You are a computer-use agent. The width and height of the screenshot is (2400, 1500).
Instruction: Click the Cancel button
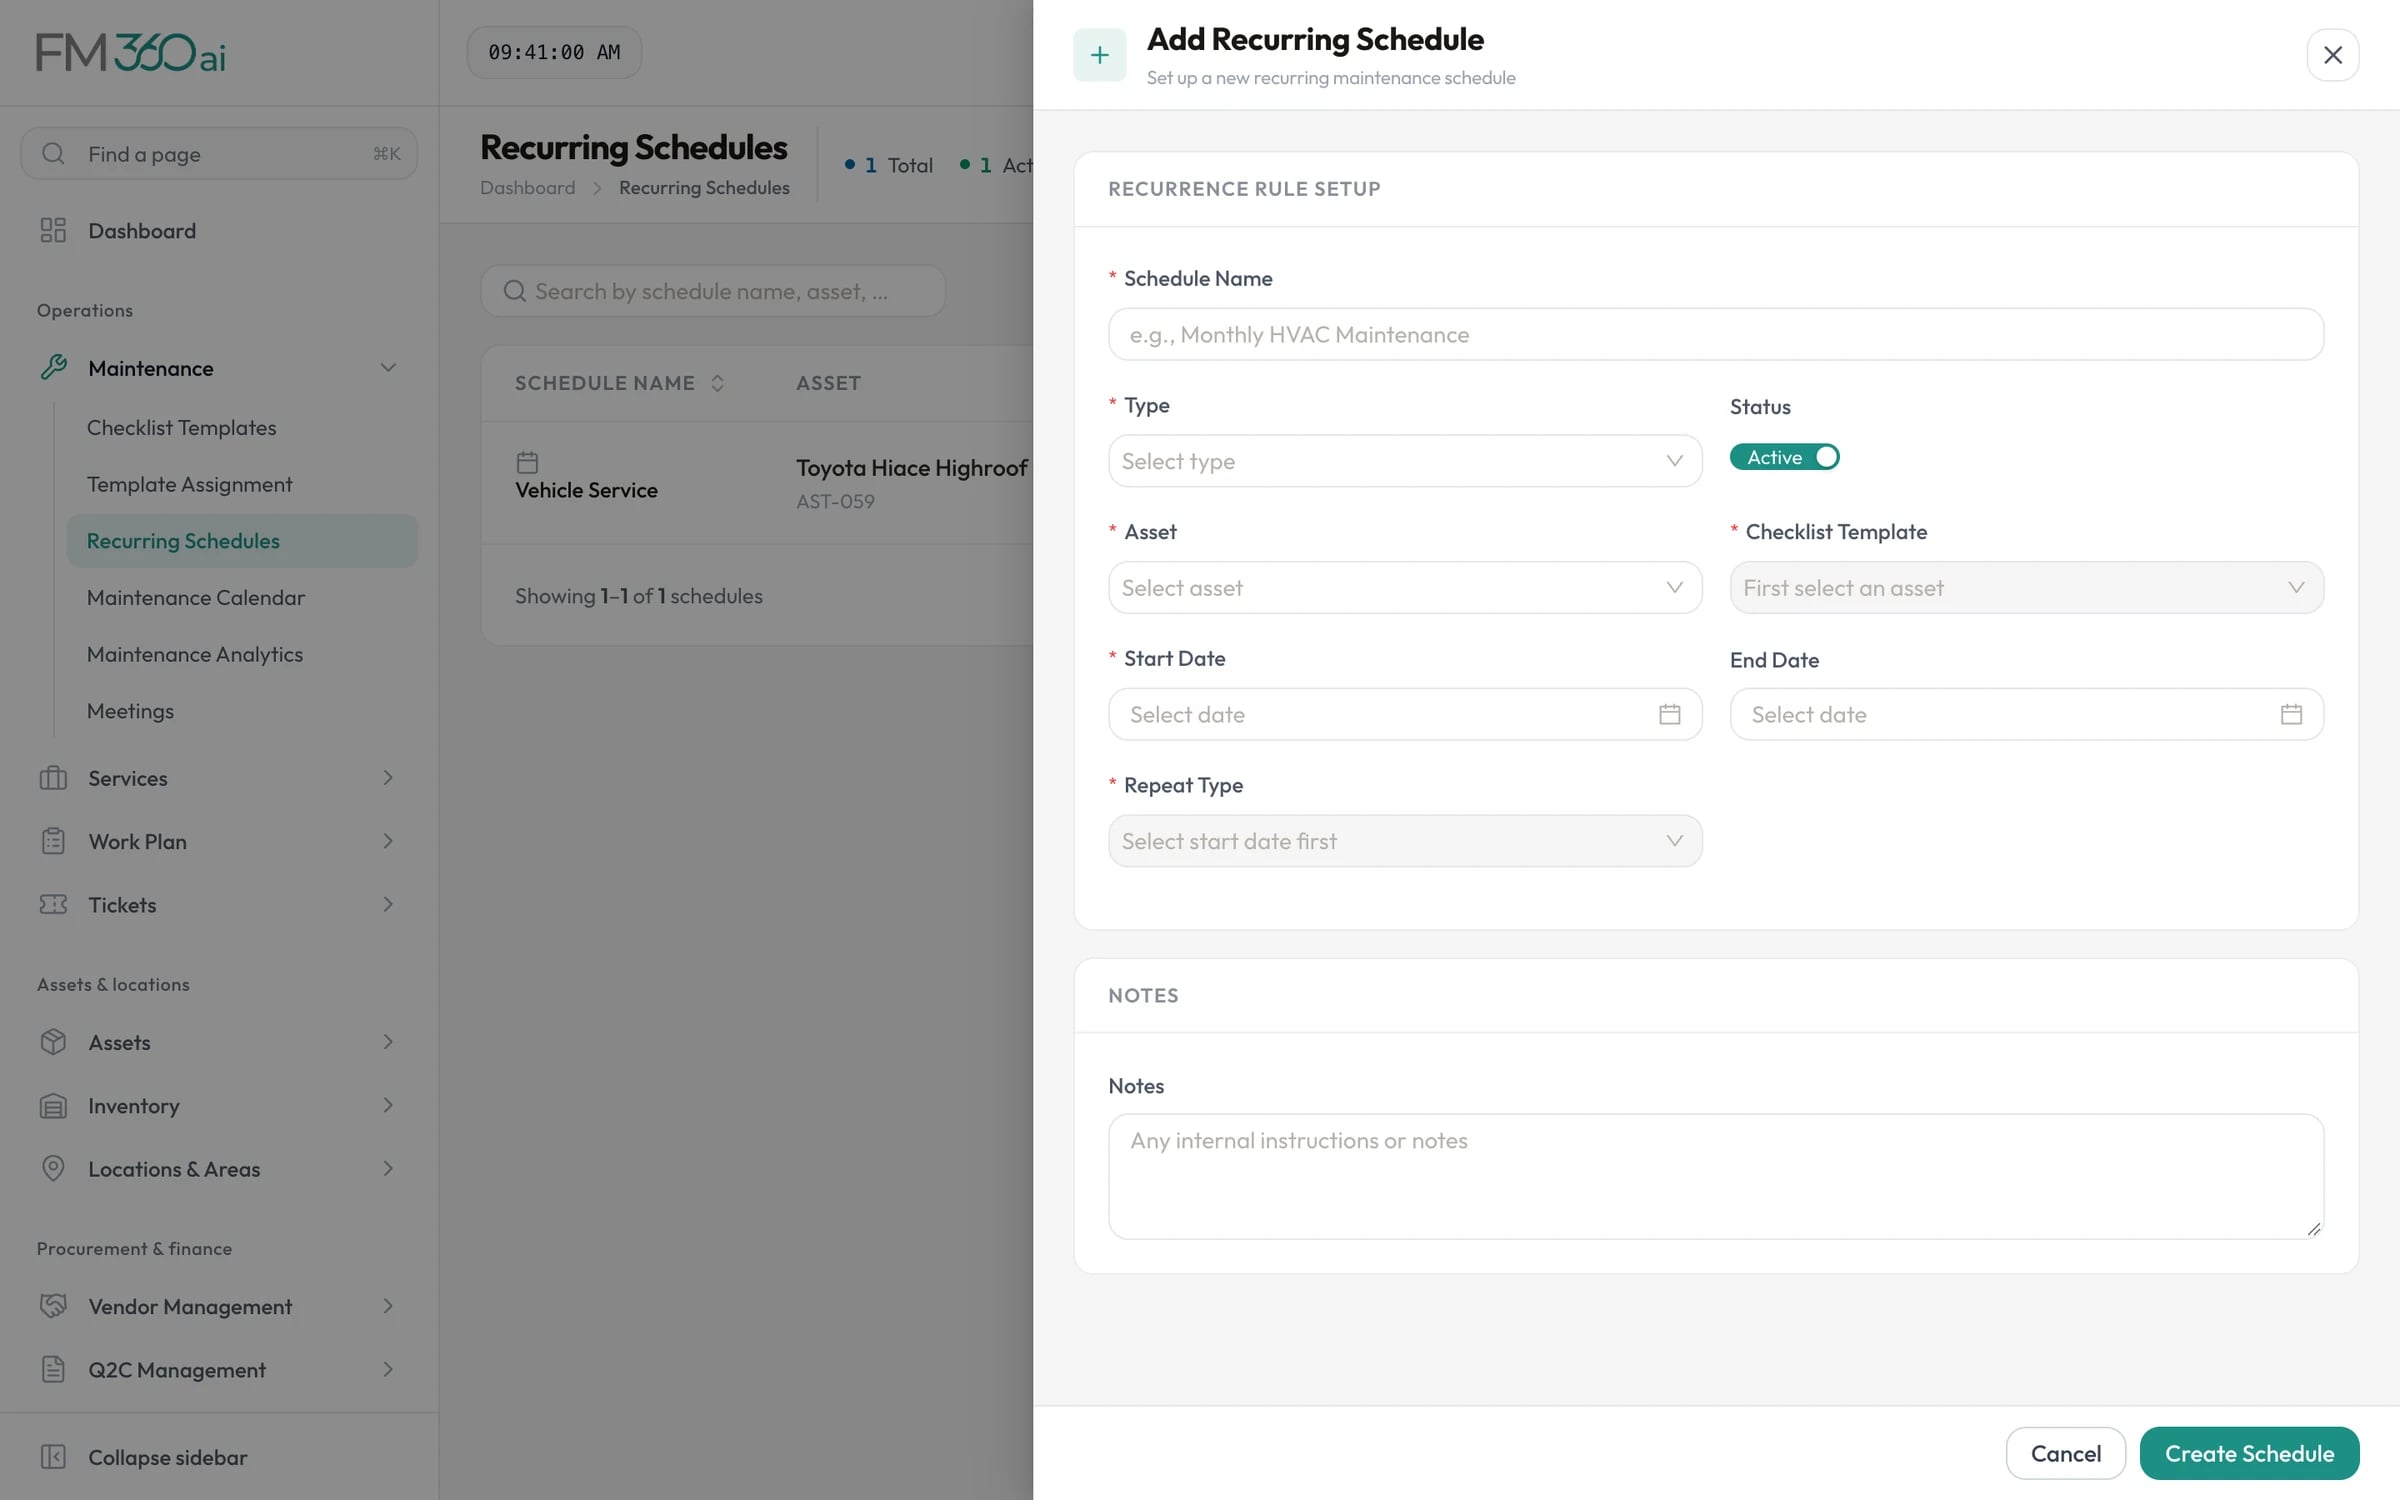click(2065, 1453)
